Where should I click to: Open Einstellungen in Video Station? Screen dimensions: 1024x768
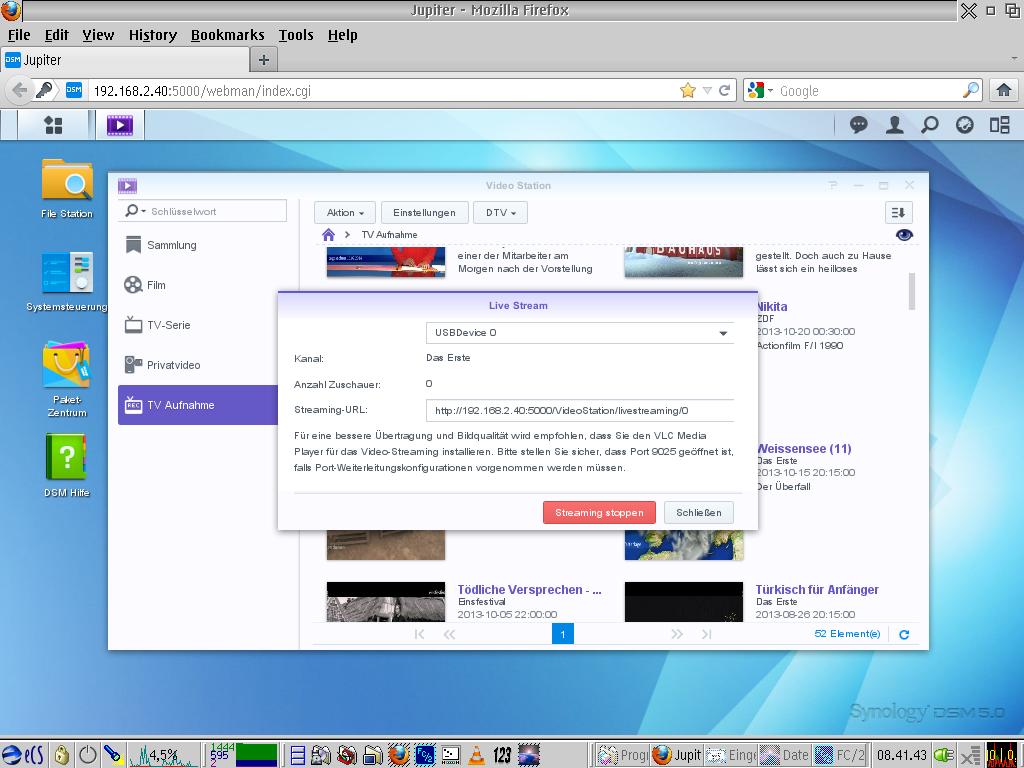pos(424,212)
